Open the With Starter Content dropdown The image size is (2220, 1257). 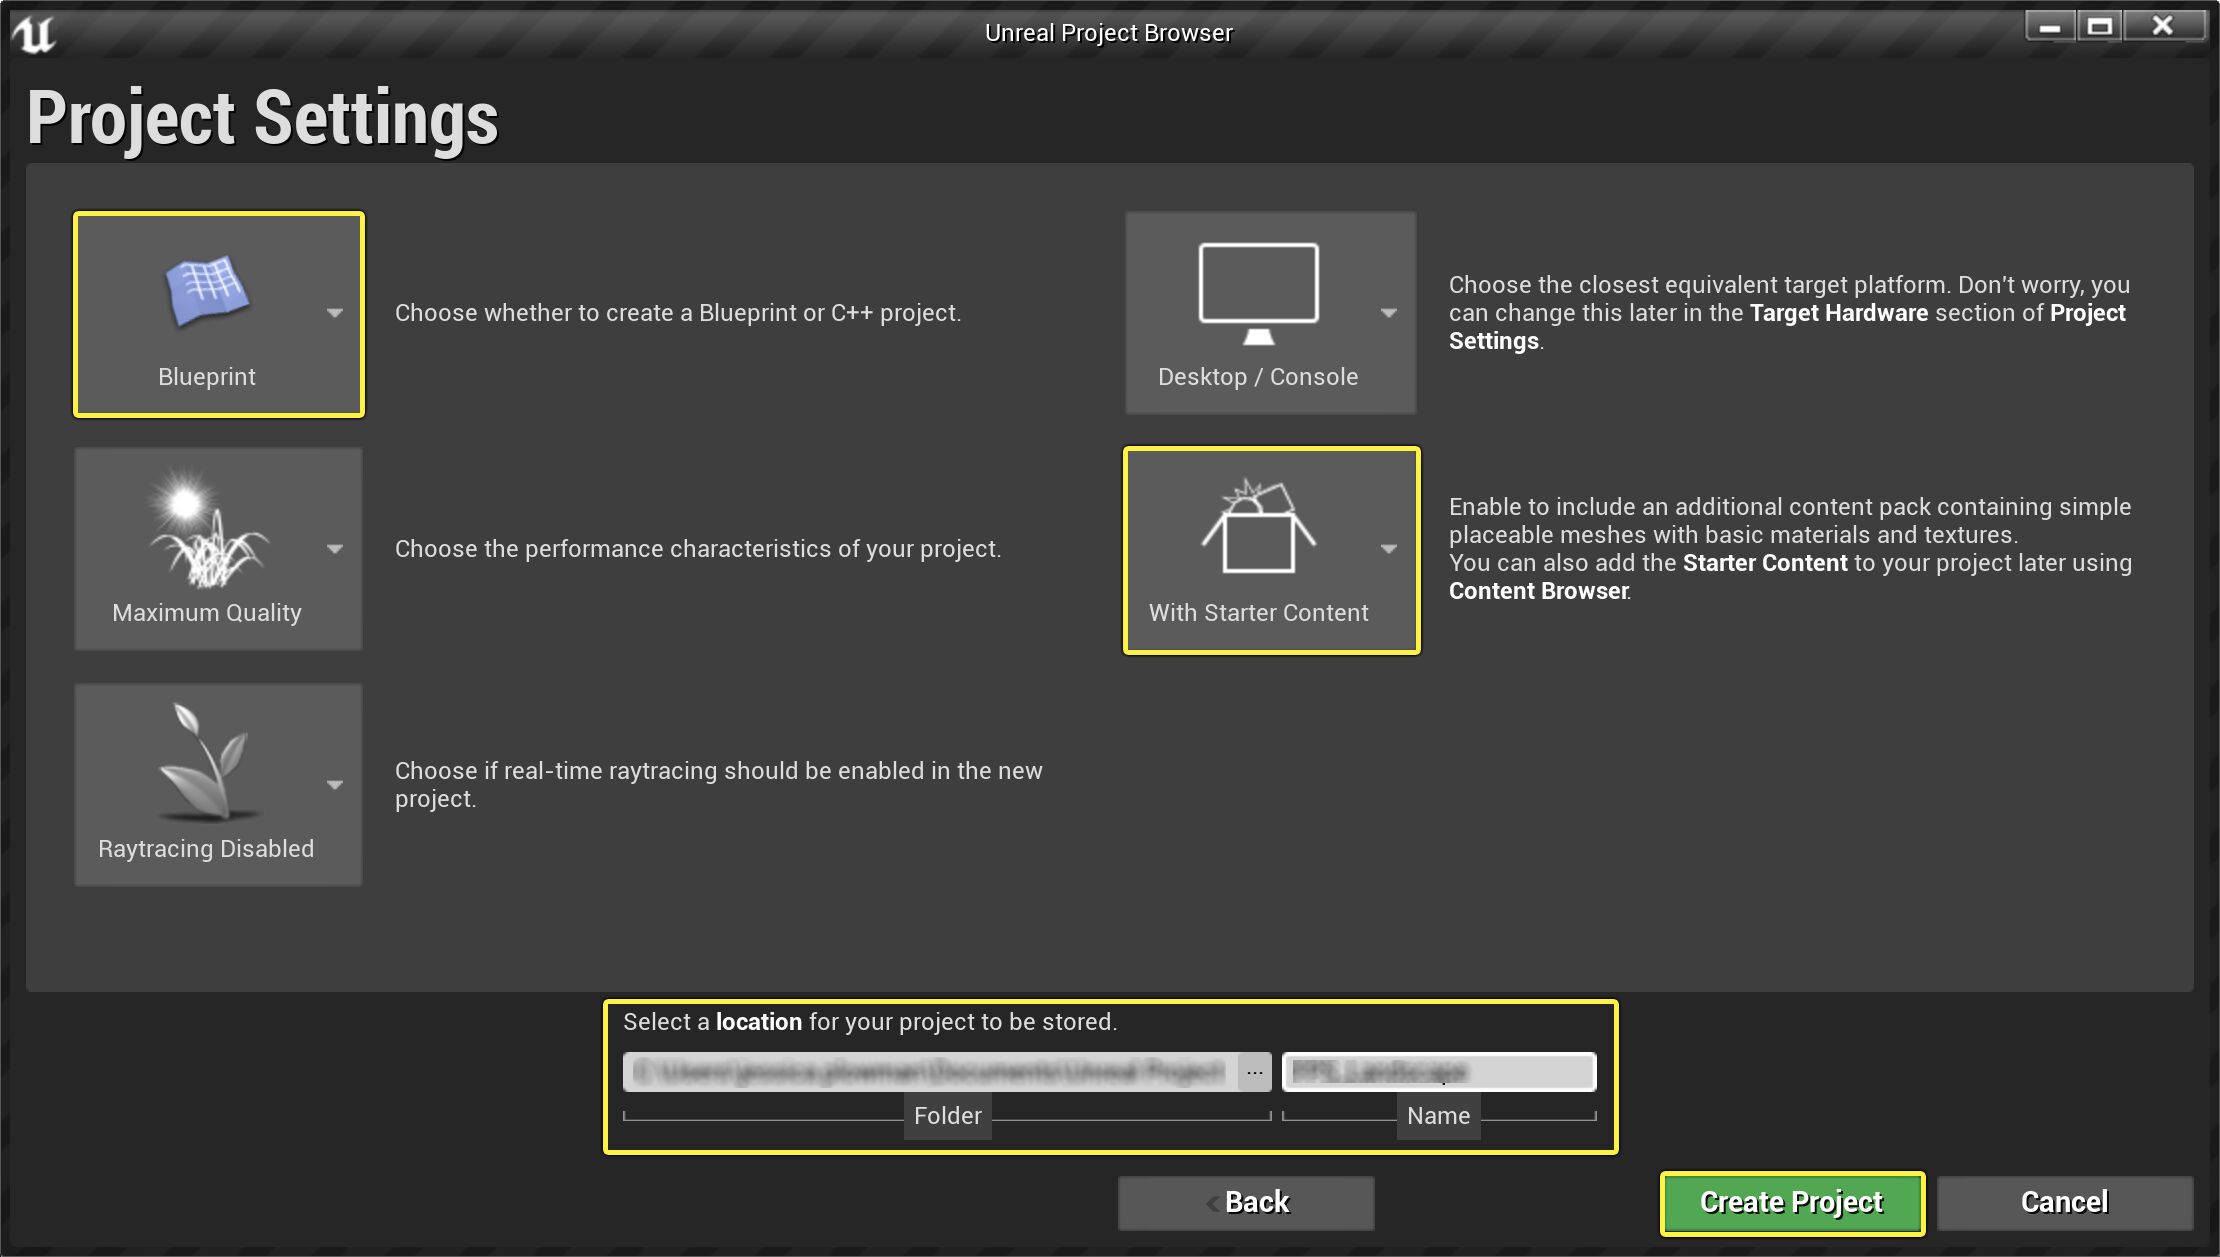tap(1389, 548)
